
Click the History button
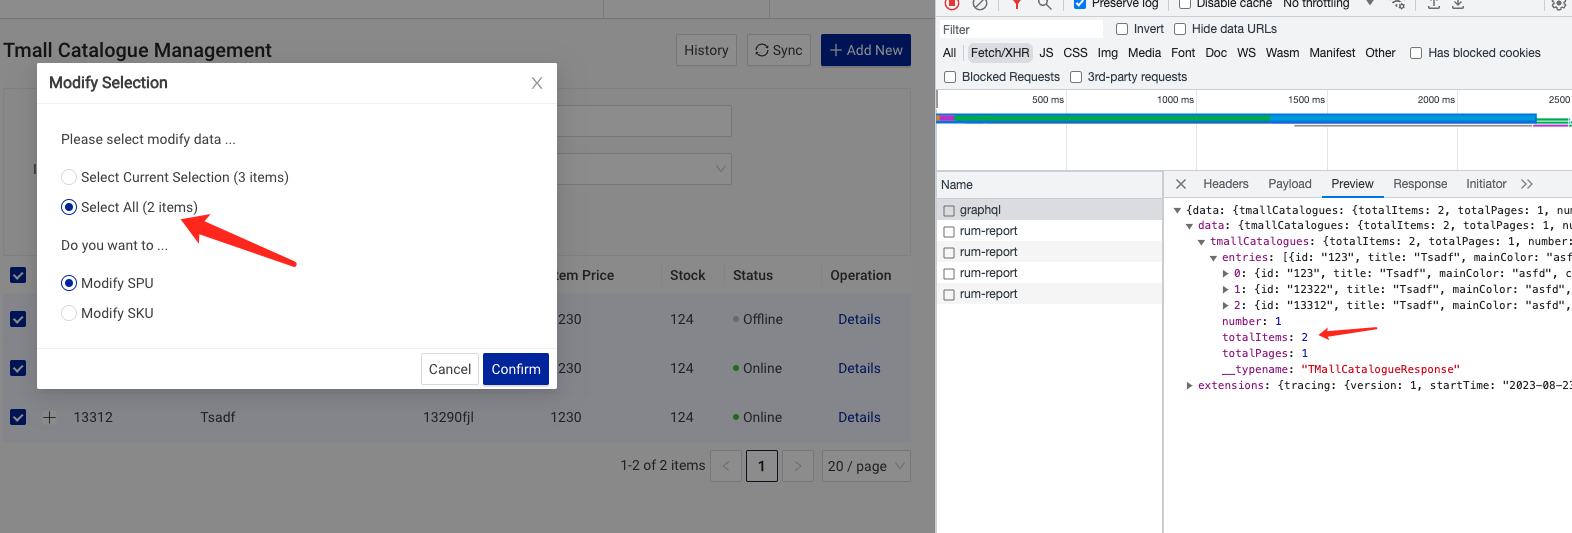tap(706, 50)
